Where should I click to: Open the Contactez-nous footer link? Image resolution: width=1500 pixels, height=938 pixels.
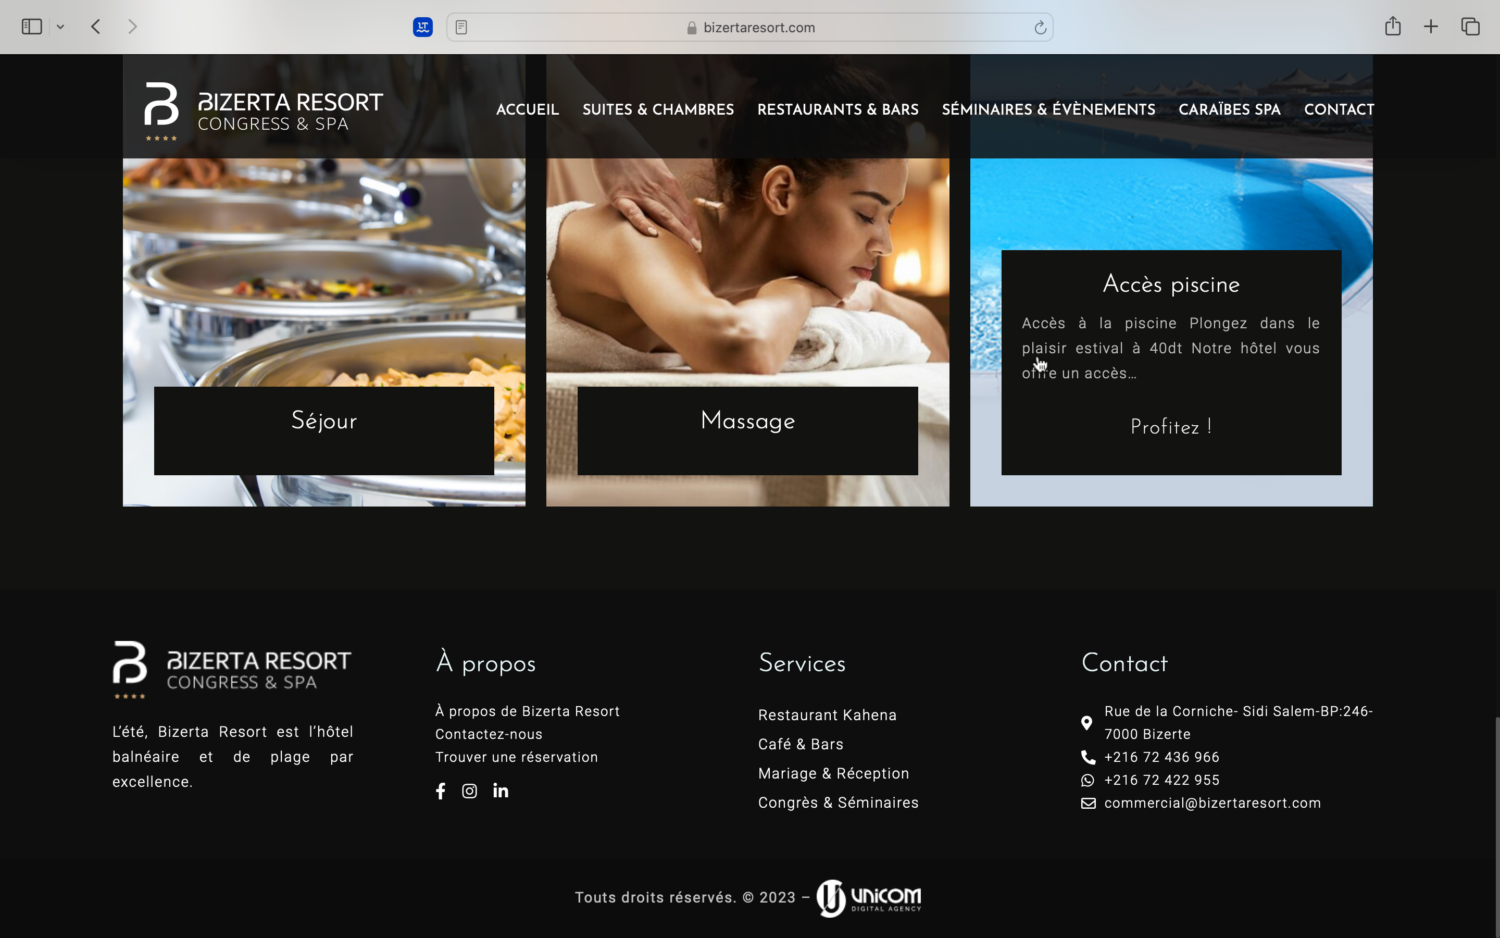pyautogui.click(x=489, y=734)
